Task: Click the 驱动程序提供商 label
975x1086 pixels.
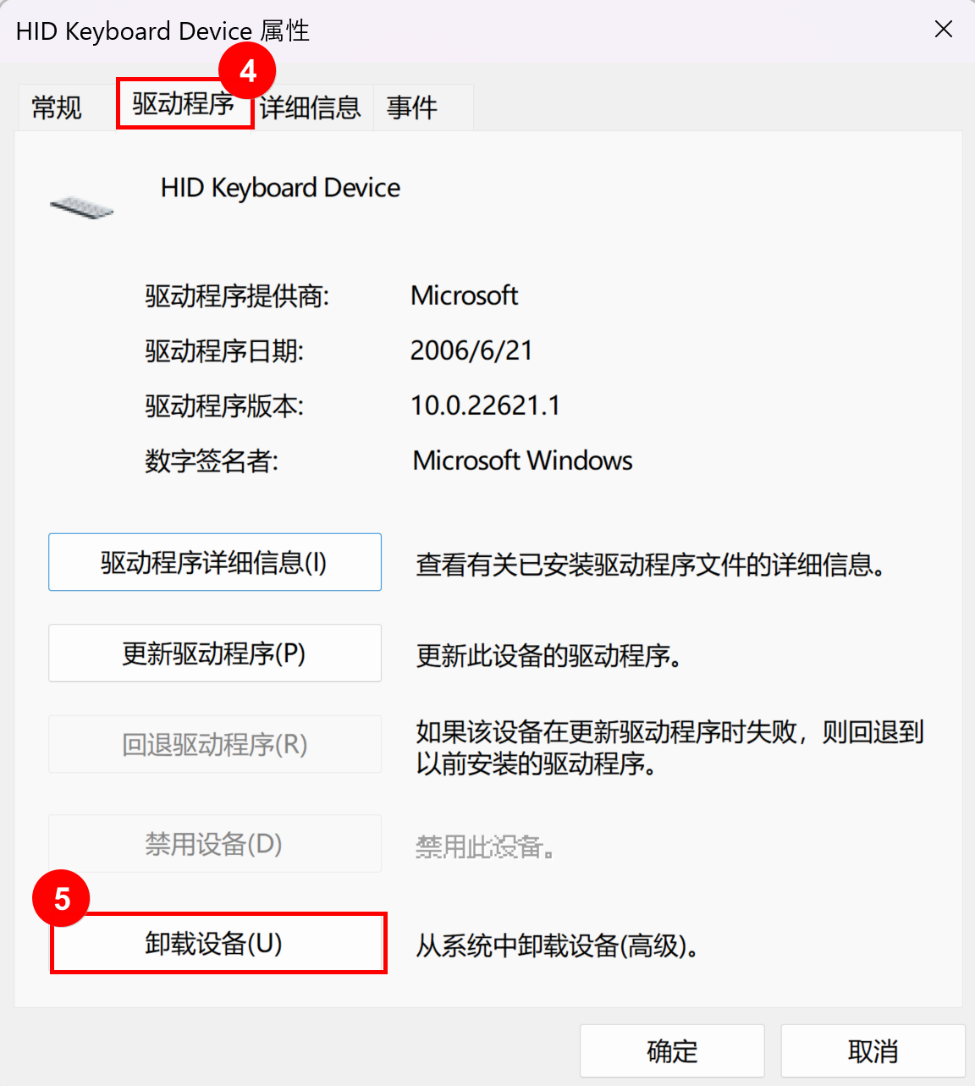Action: 237,296
